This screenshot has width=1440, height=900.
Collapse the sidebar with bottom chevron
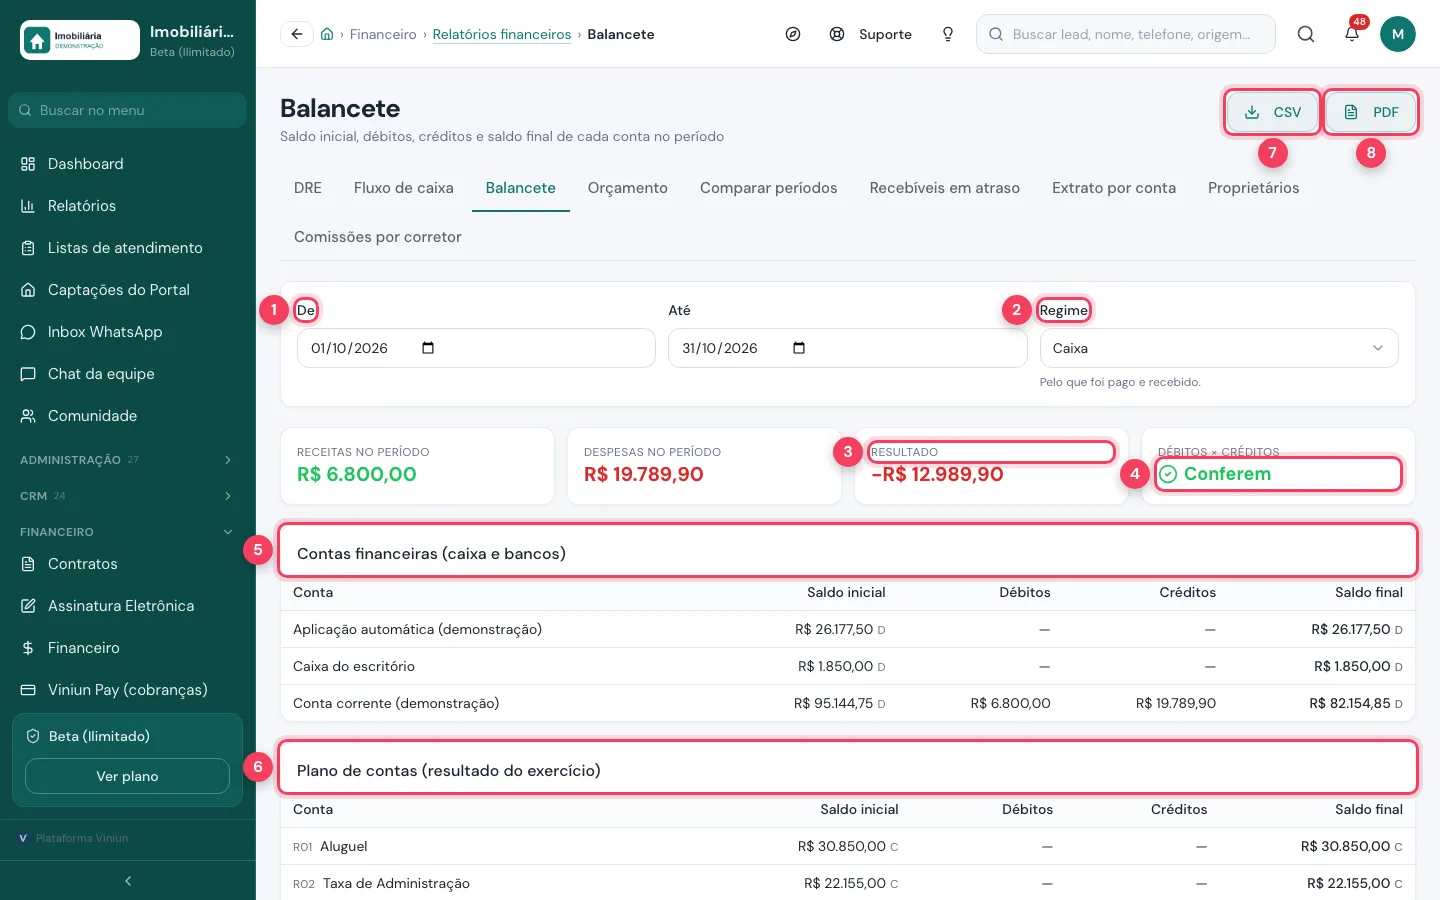128,881
